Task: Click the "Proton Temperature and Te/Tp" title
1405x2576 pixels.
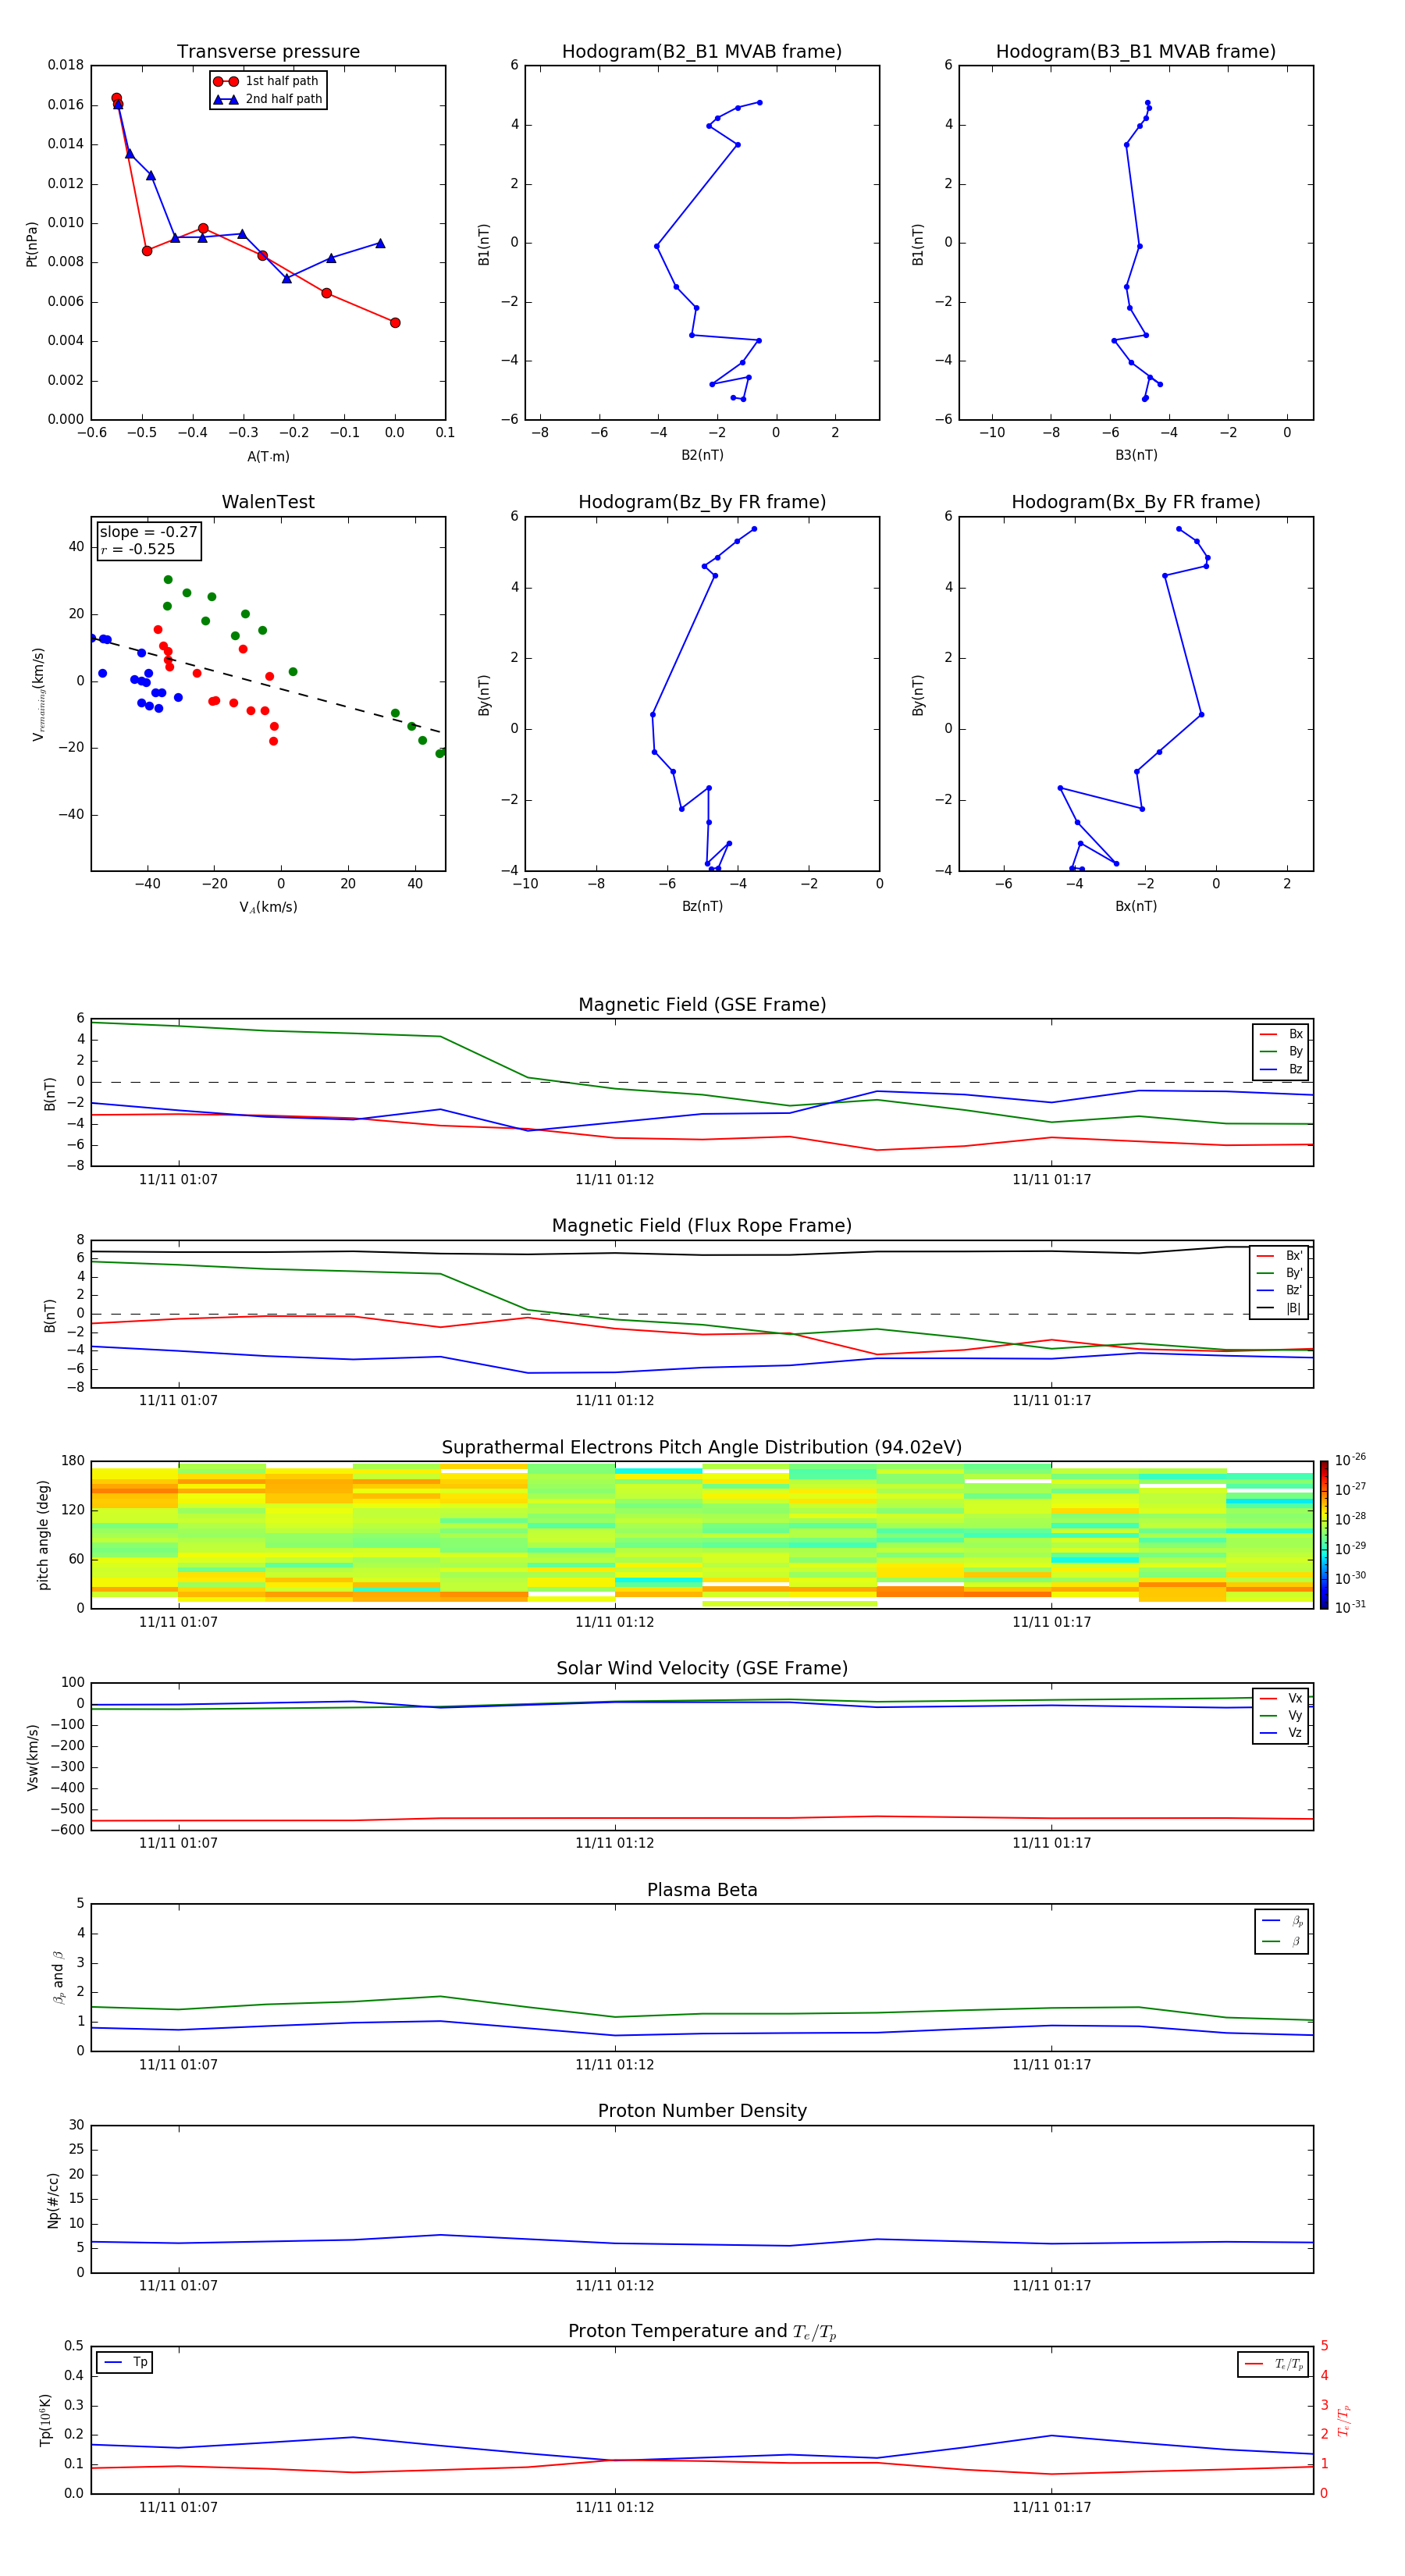Action: pyautogui.click(x=702, y=2332)
